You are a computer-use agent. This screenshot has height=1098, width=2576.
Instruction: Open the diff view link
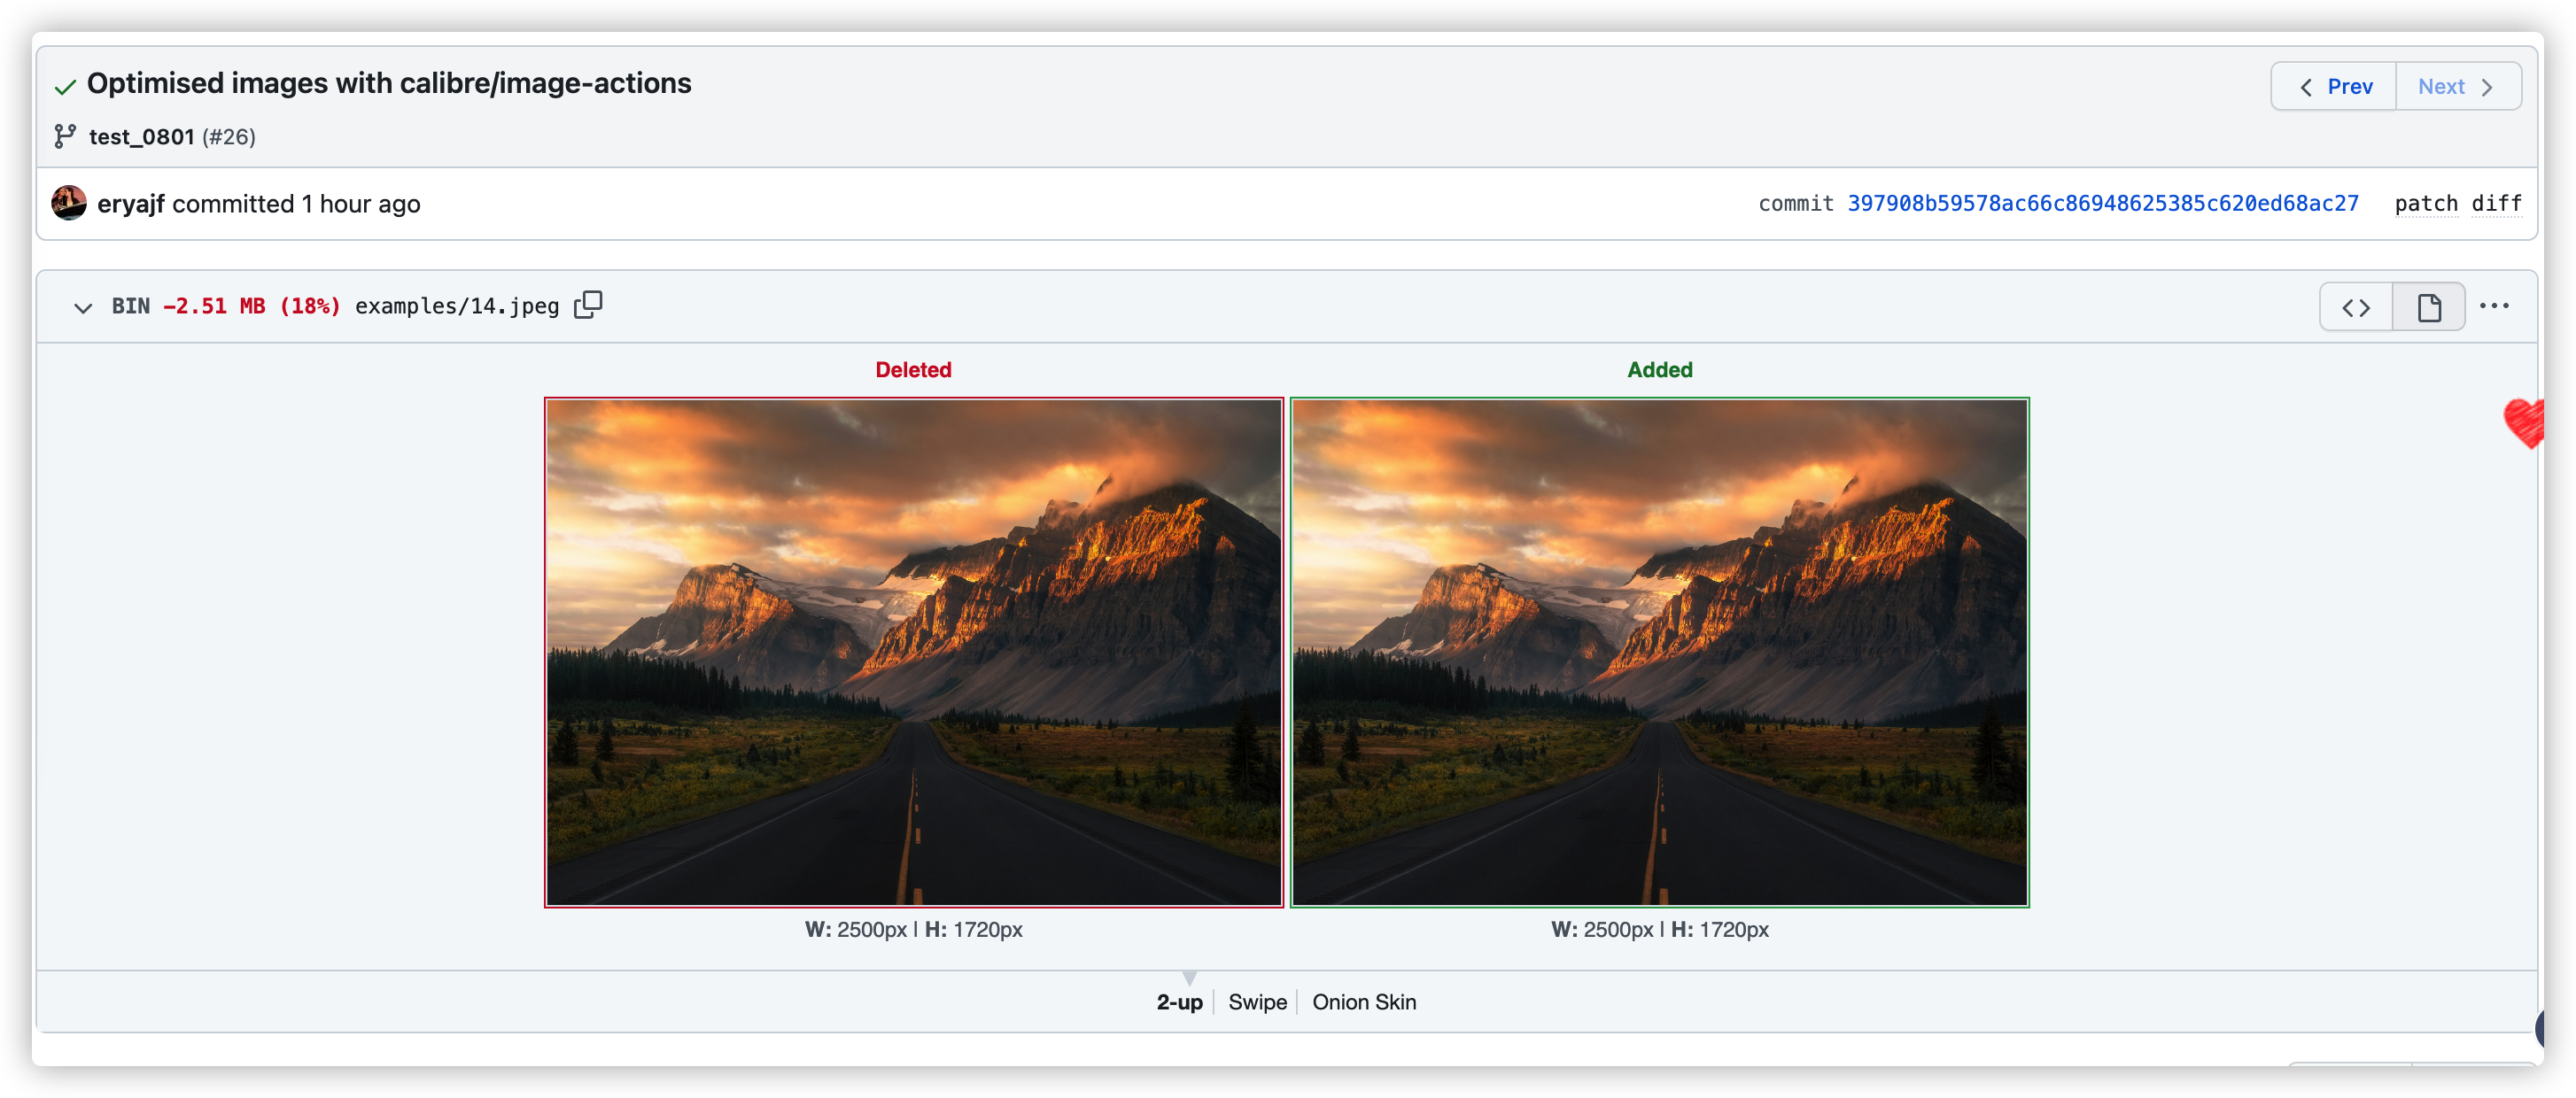tap(2496, 203)
